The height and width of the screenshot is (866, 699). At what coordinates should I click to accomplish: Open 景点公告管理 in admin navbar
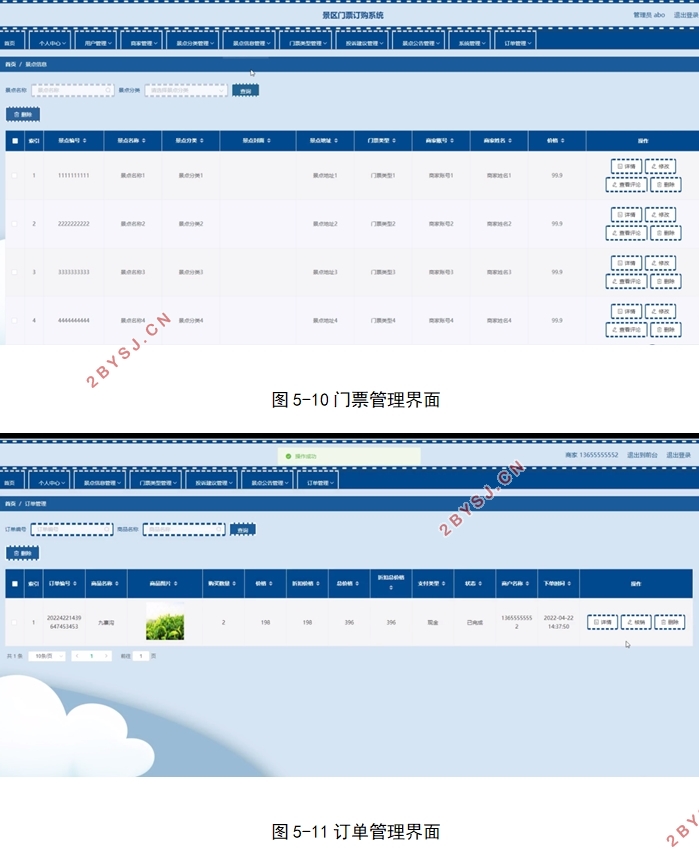click(420, 43)
